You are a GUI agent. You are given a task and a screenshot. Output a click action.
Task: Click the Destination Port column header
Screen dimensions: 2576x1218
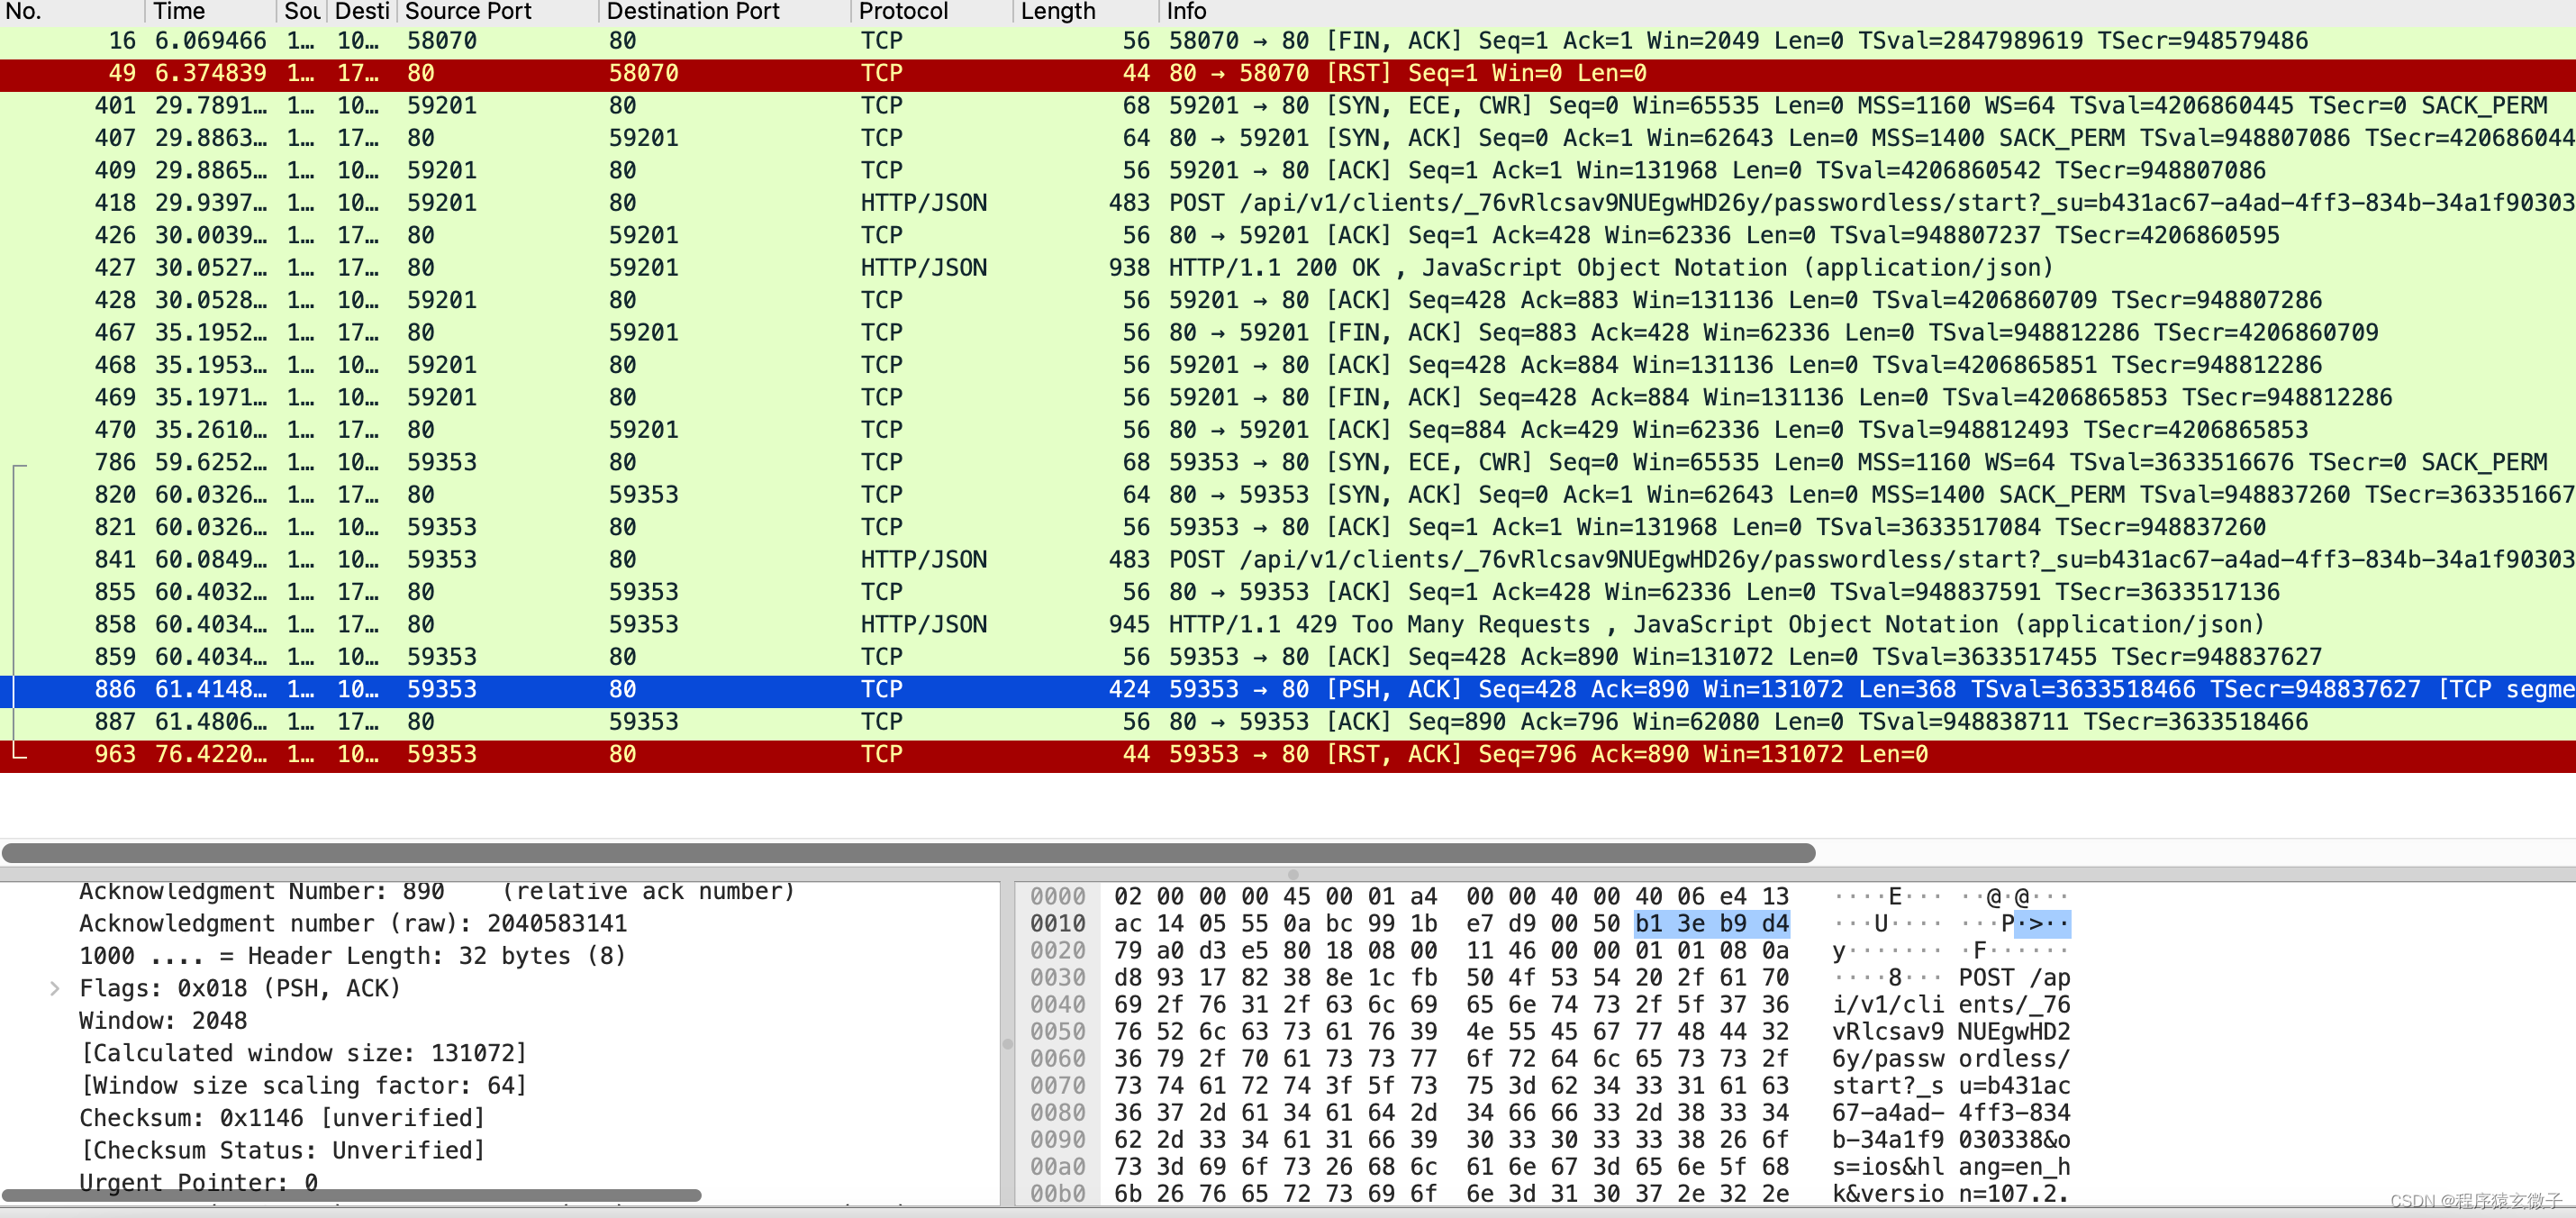click(x=724, y=11)
